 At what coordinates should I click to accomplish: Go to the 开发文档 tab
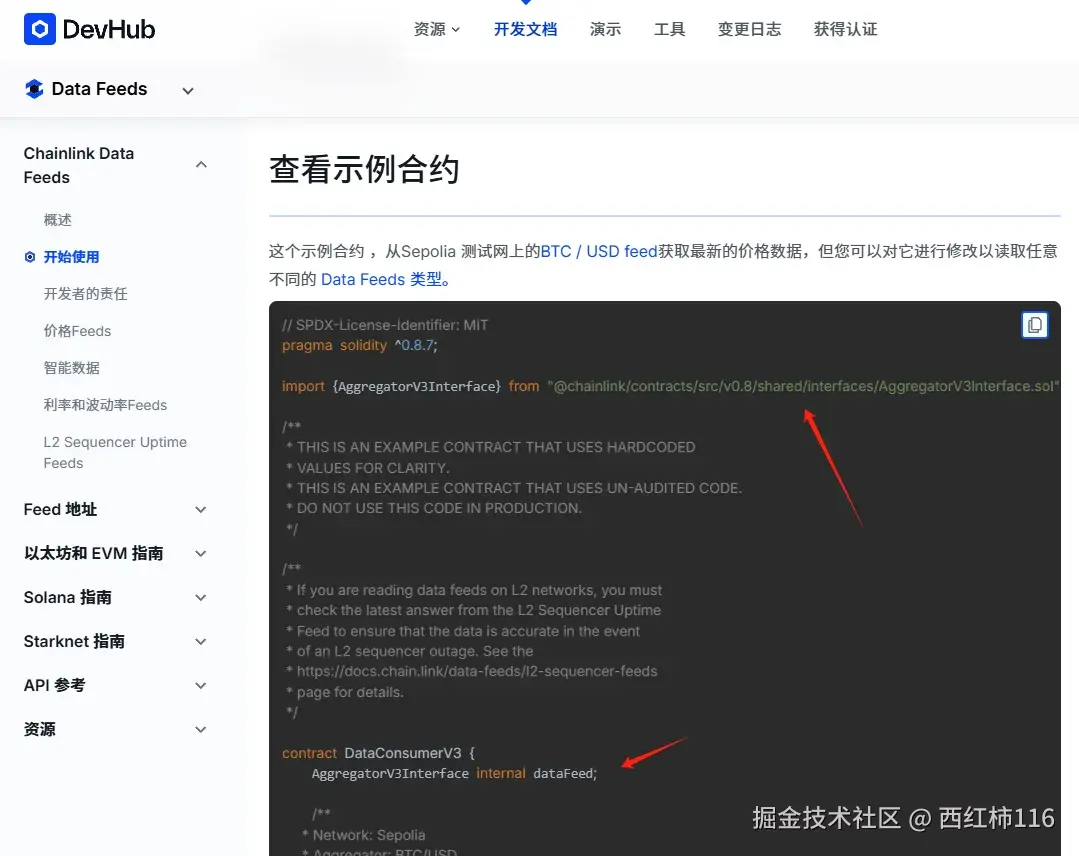coord(525,29)
